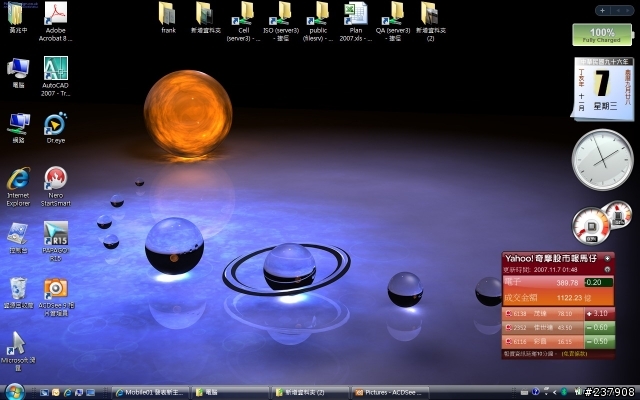Open the Plan 2007.xls Excel shortcut
Viewport: 640px width, 400px height.
click(x=356, y=21)
